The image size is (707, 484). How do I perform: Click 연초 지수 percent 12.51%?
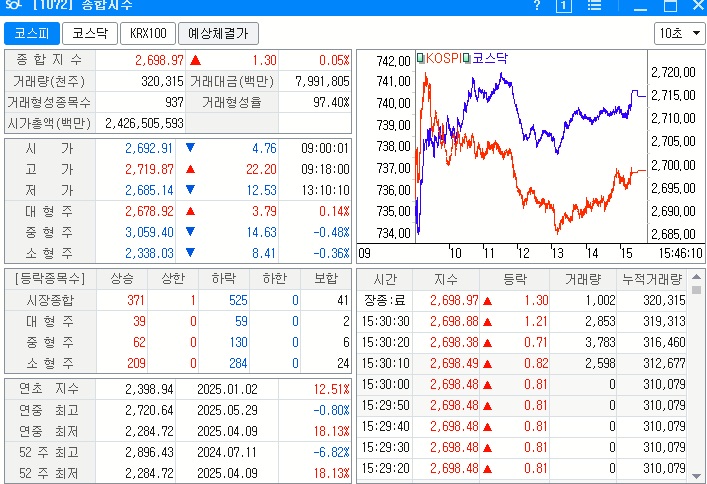click(x=331, y=389)
